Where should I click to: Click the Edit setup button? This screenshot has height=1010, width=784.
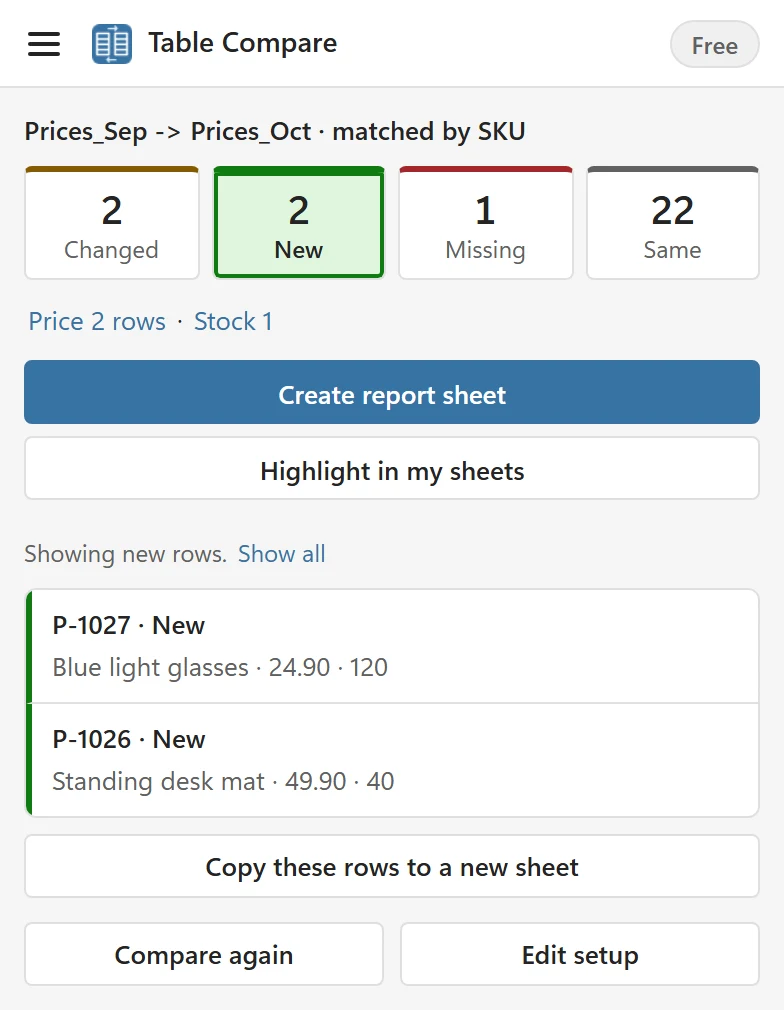point(580,954)
